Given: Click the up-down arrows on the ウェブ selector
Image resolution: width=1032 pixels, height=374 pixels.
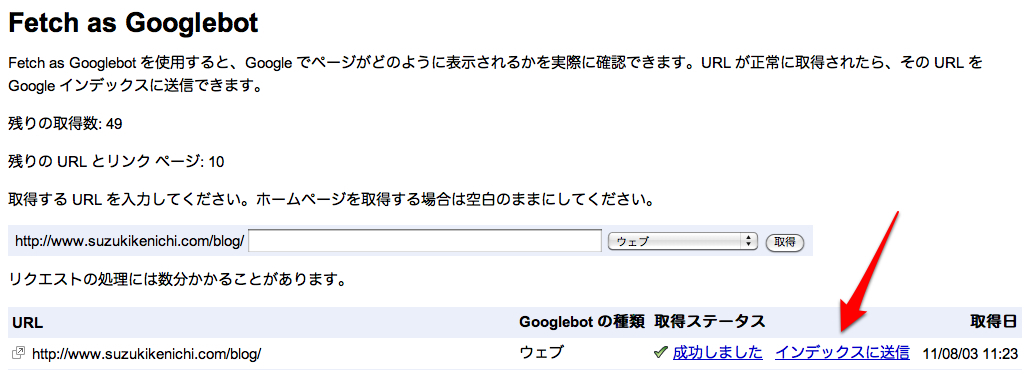Looking at the screenshot, I should (x=748, y=241).
